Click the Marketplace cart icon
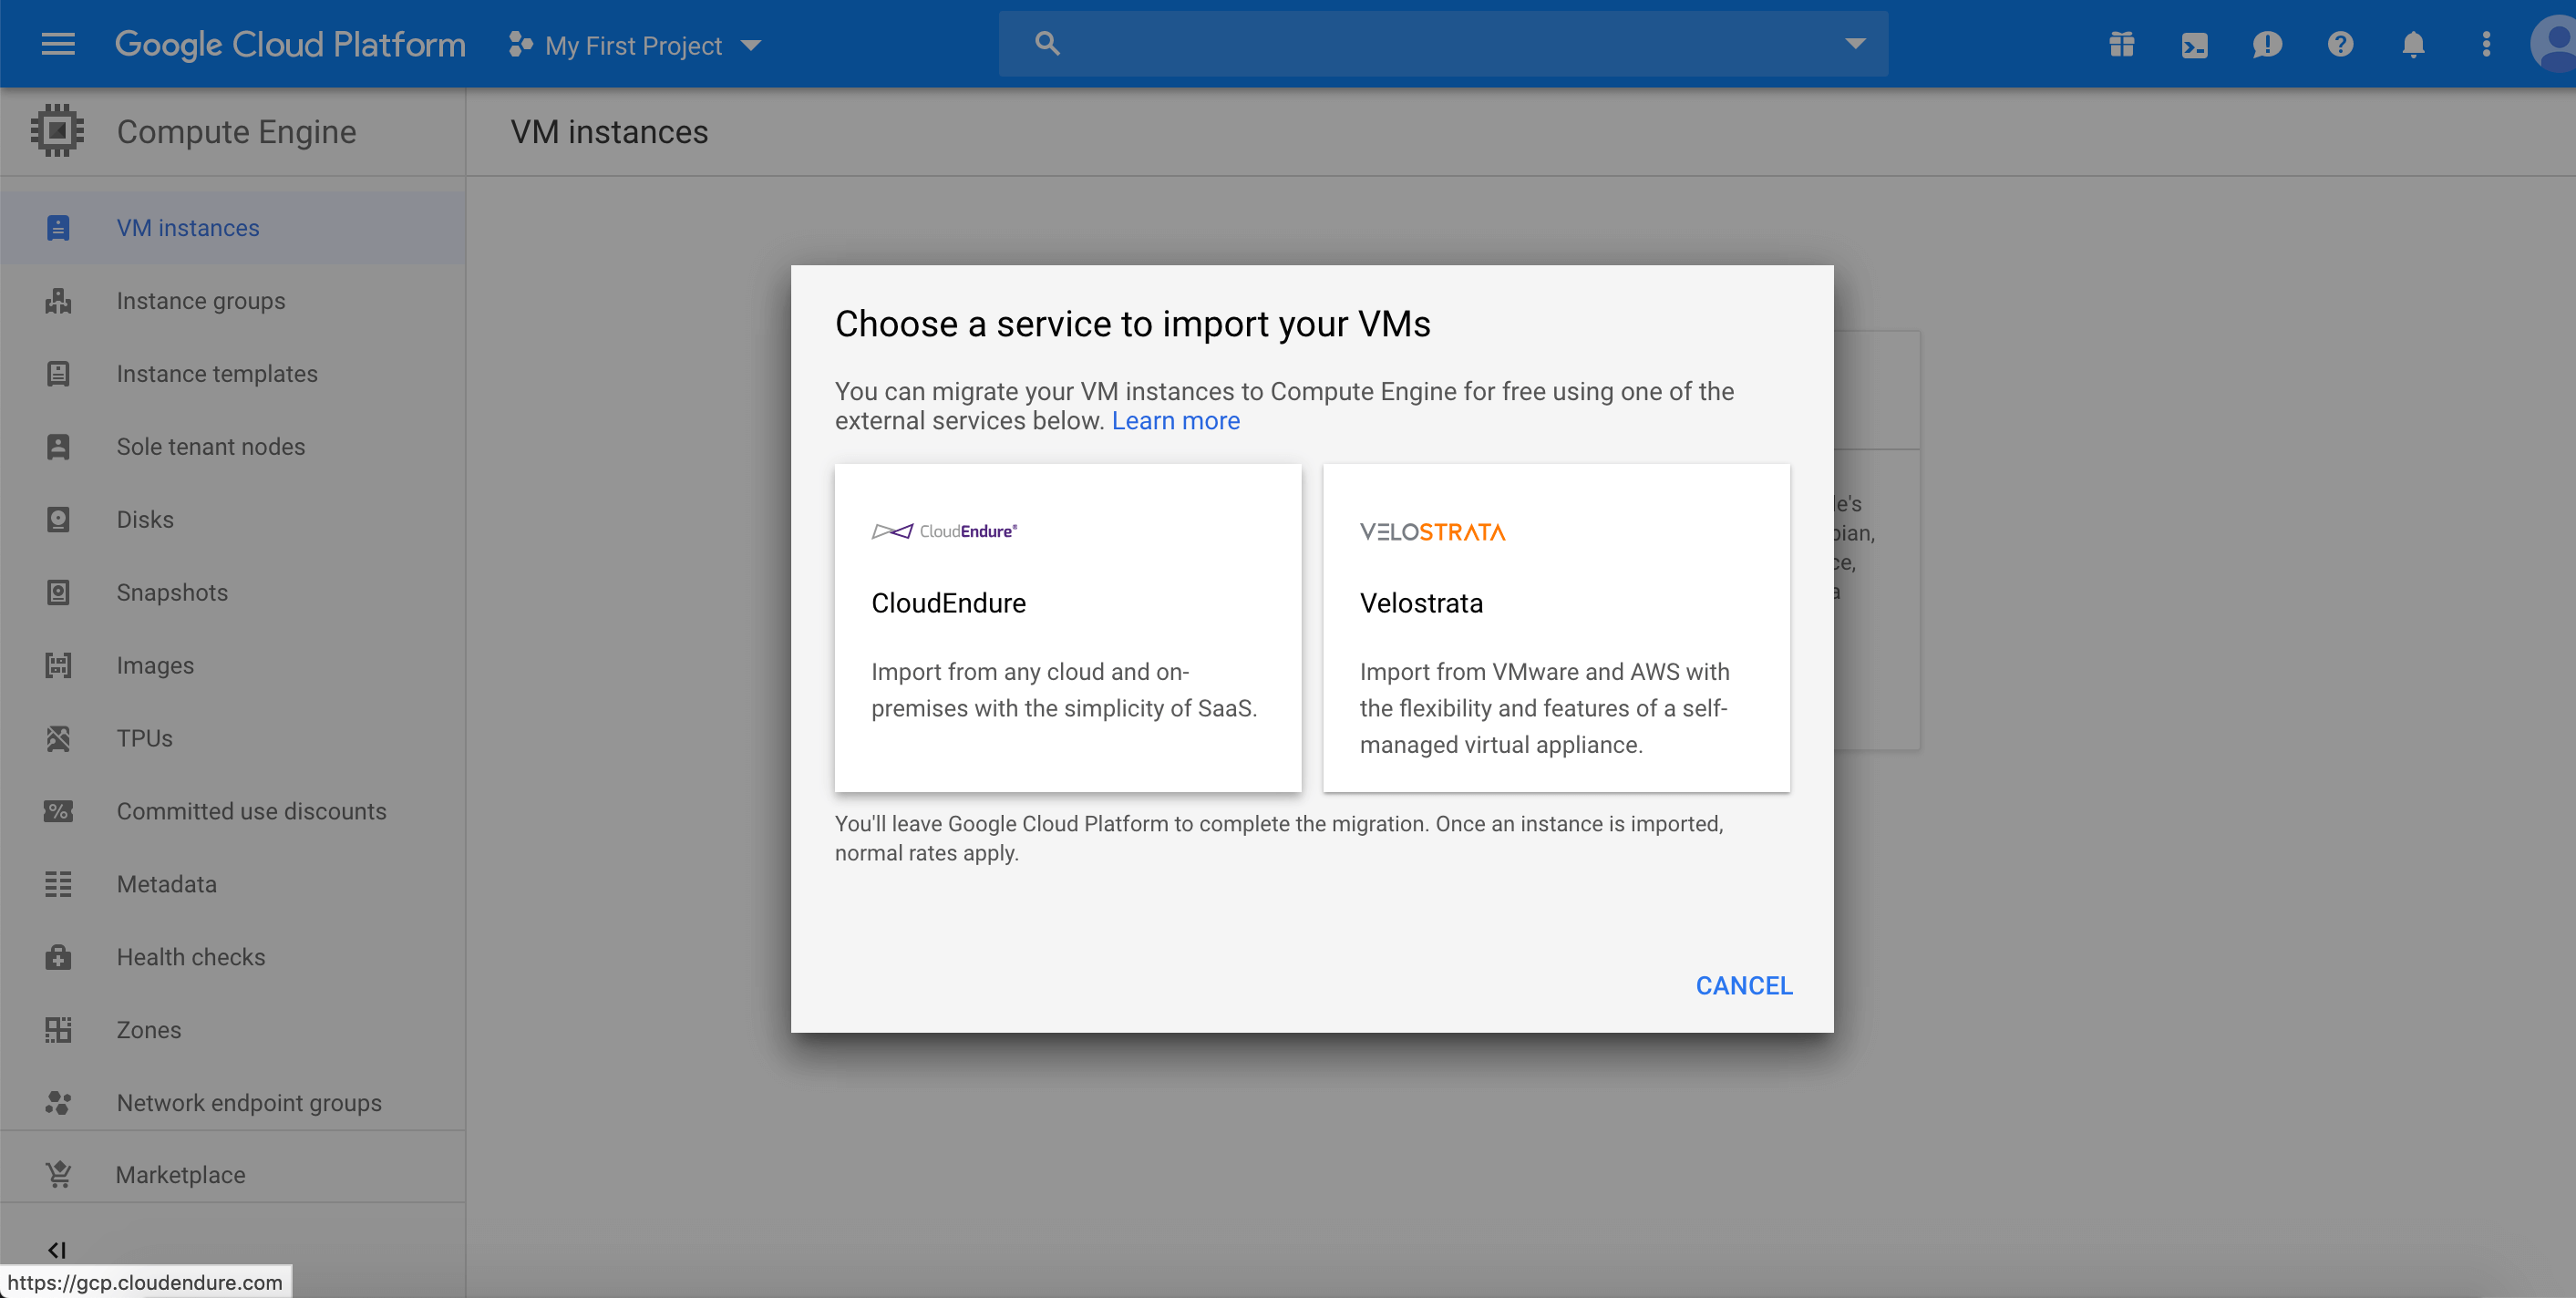 click(58, 1175)
